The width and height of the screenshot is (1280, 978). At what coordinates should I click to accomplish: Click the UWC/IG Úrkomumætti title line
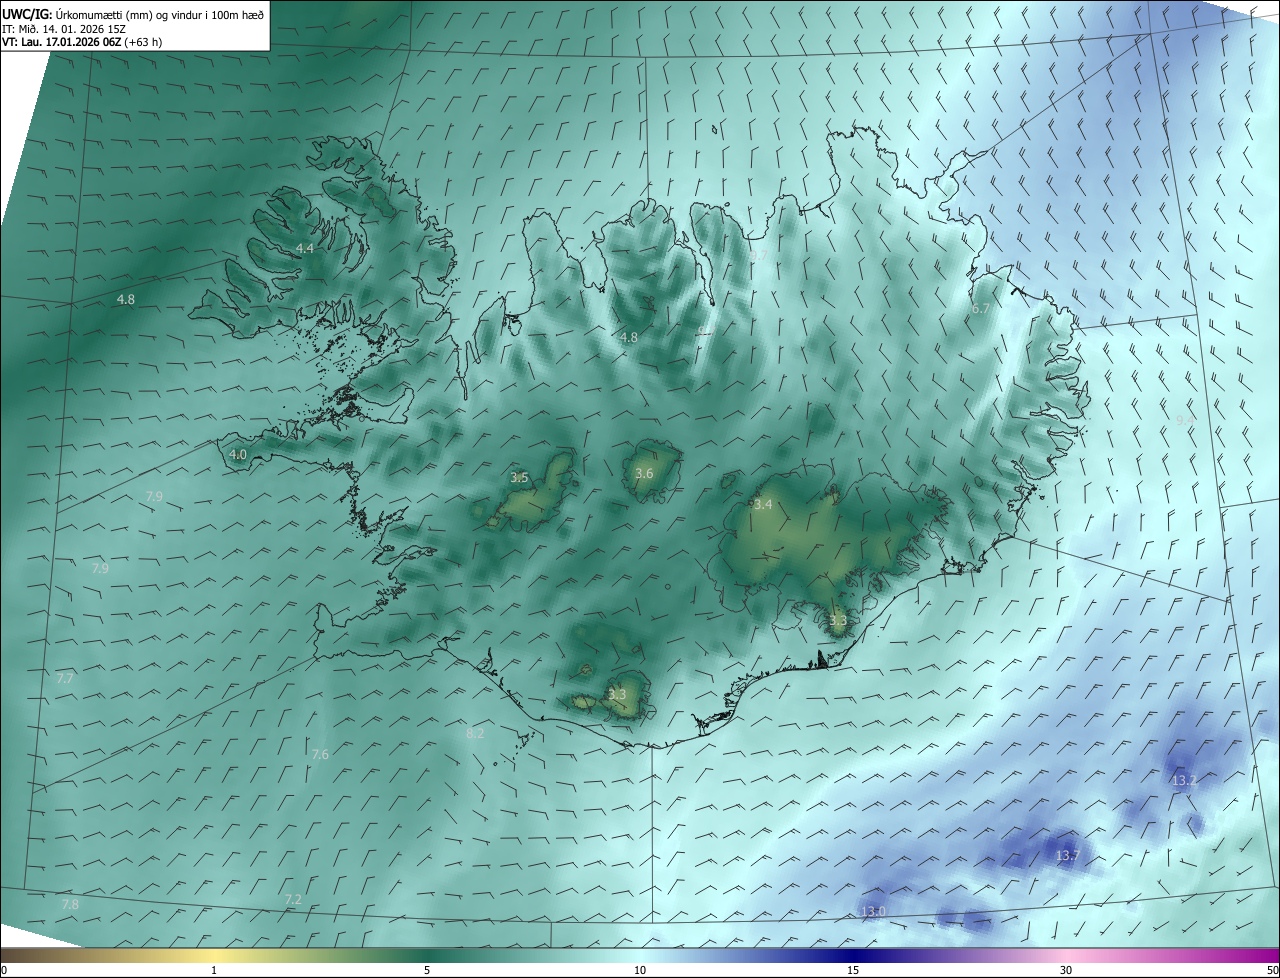coord(133,14)
